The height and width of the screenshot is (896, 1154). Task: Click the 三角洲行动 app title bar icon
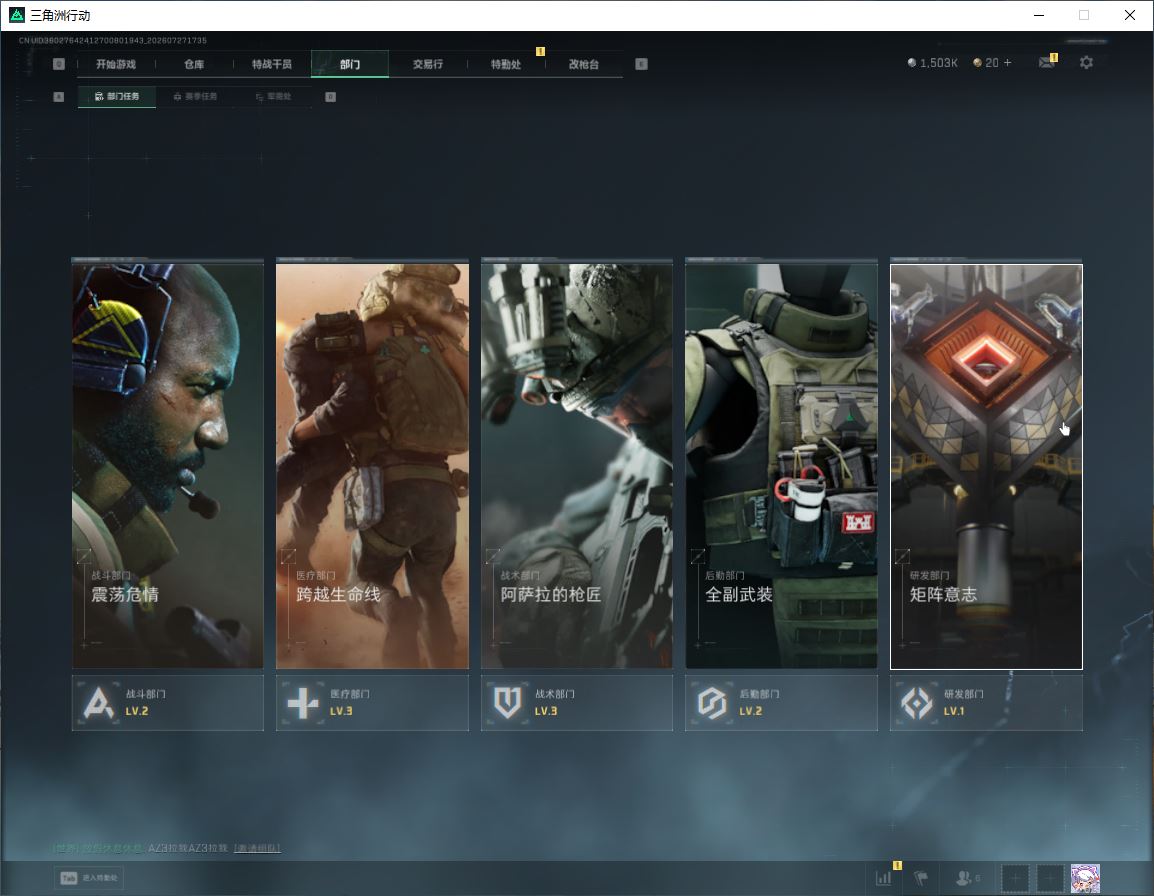click(x=17, y=15)
